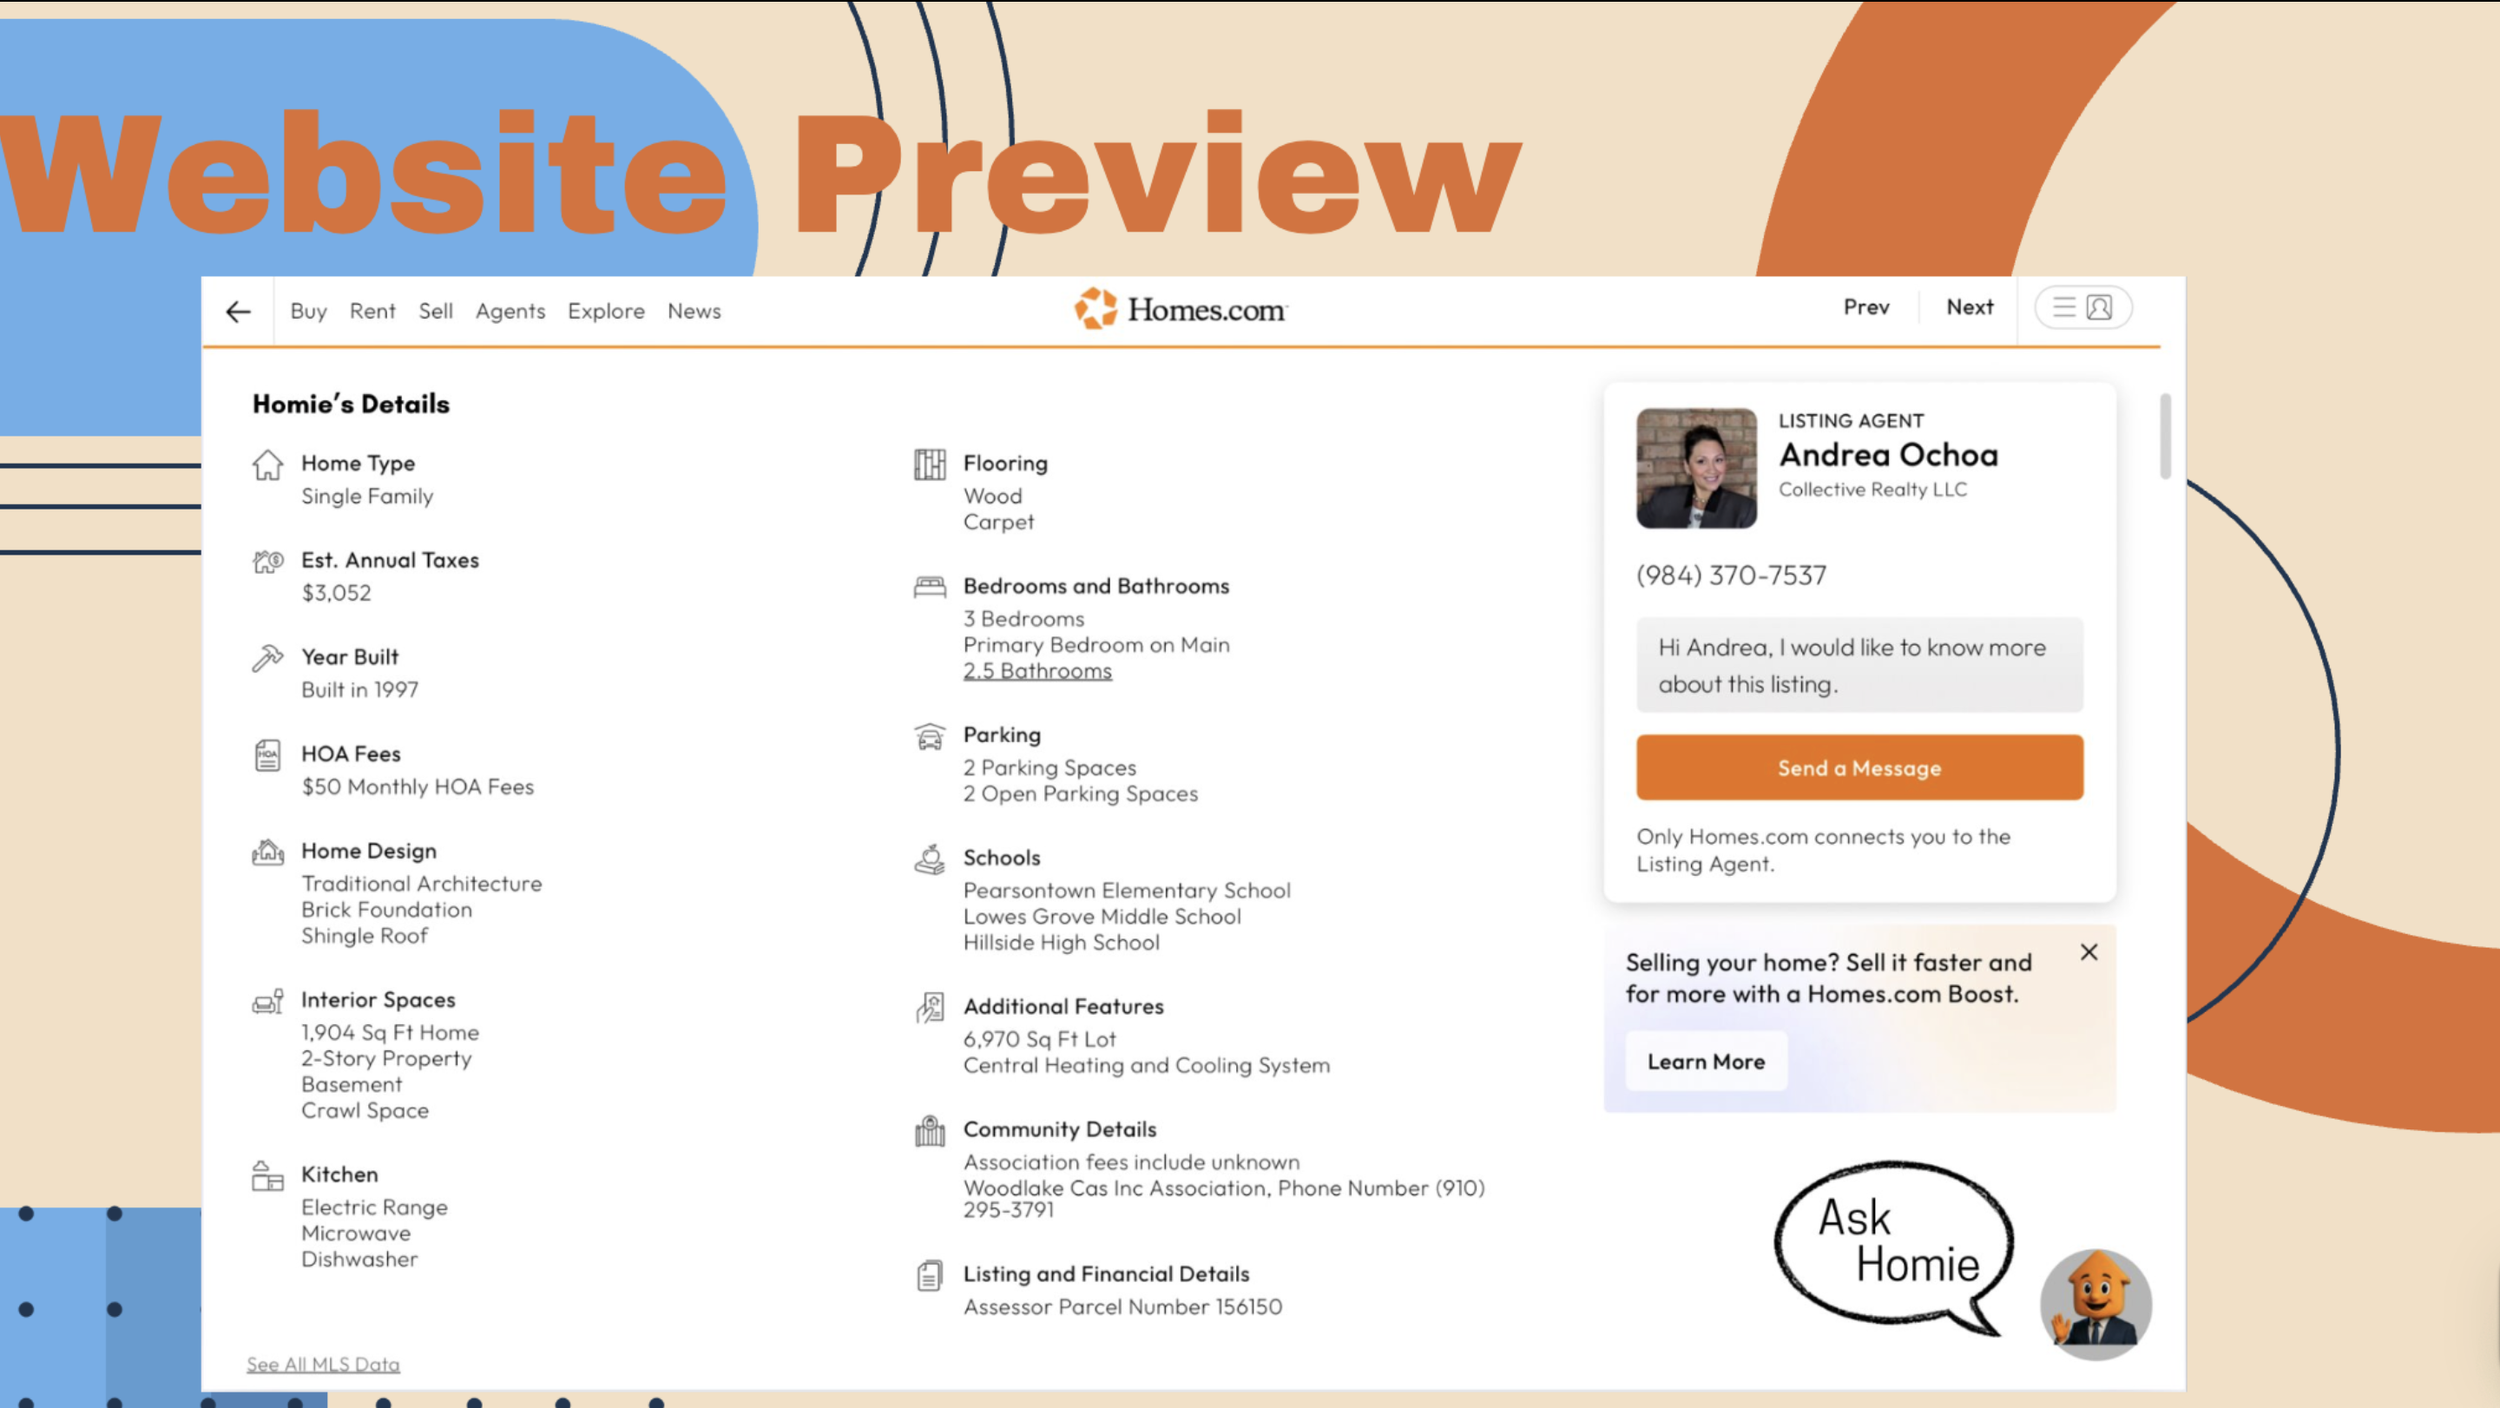Click the Interior Spaces sofa icon
This screenshot has height=1408, width=2500.
(x=267, y=1001)
